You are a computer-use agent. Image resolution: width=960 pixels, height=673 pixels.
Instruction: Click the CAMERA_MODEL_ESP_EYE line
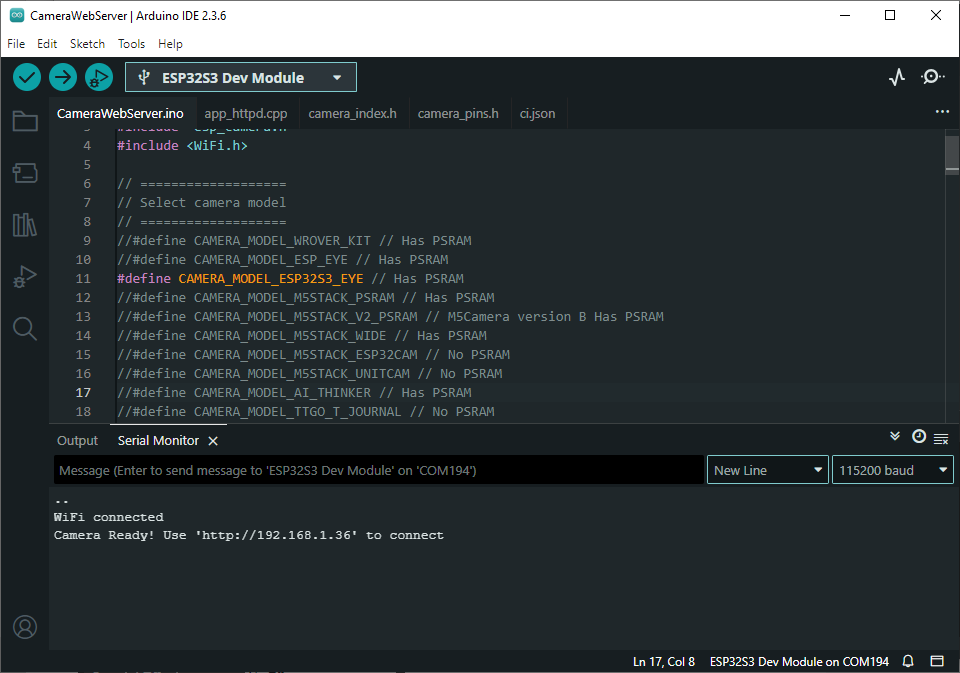pyautogui.click(x=283, y=260)
